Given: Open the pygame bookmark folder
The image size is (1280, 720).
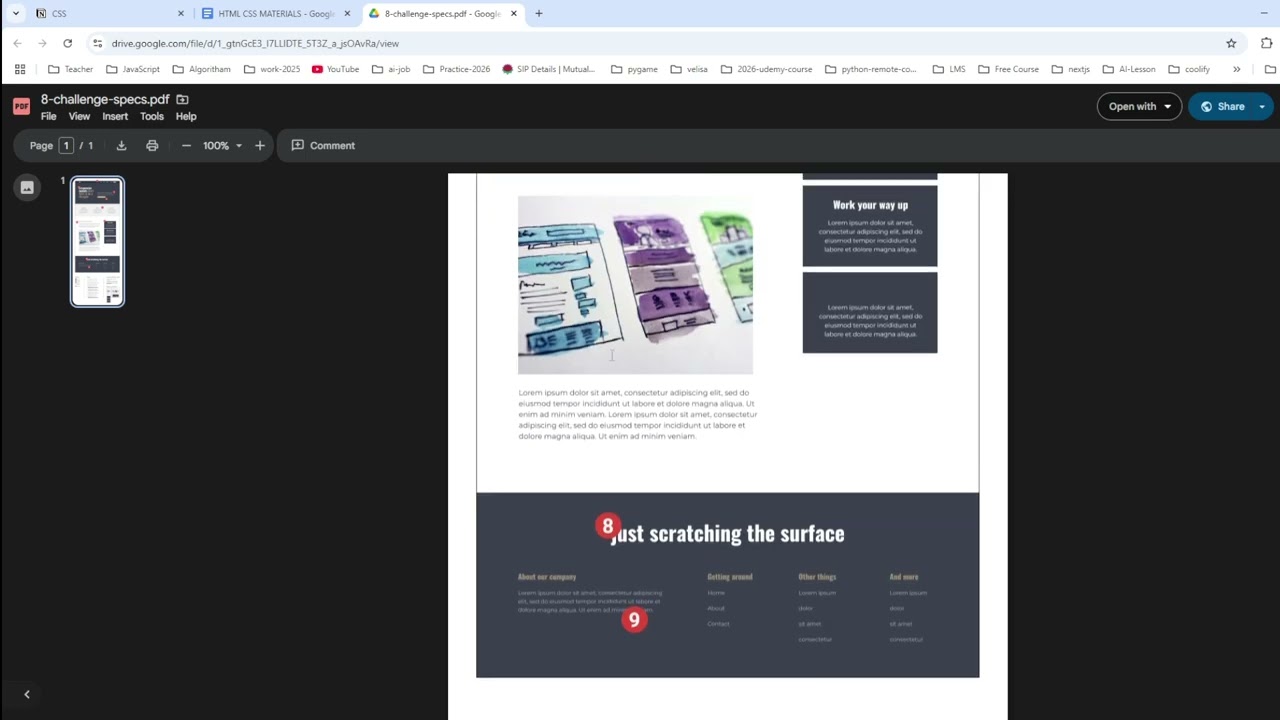Looking at the screenshot, I should 634,69.
